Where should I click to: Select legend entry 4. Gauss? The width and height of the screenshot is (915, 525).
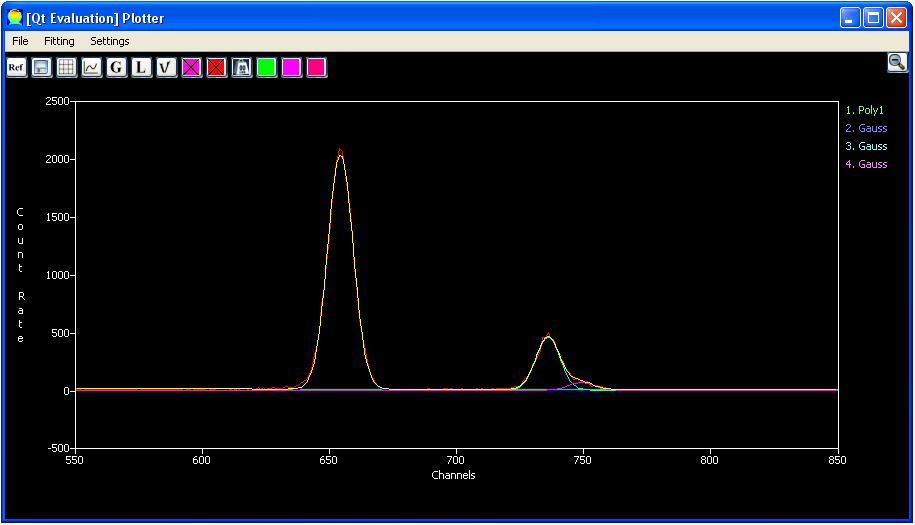tap(867, 164)
